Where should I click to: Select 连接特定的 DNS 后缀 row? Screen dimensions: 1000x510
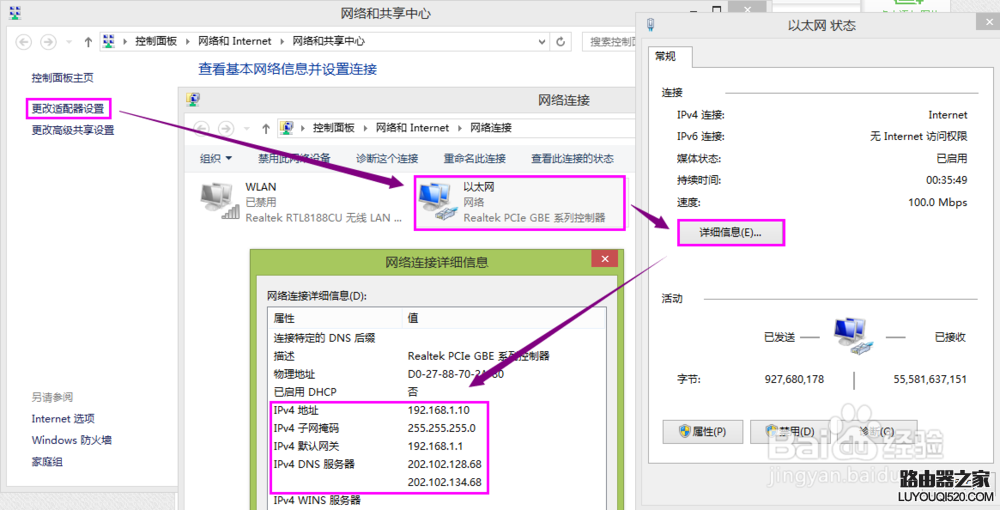(437, 338)
